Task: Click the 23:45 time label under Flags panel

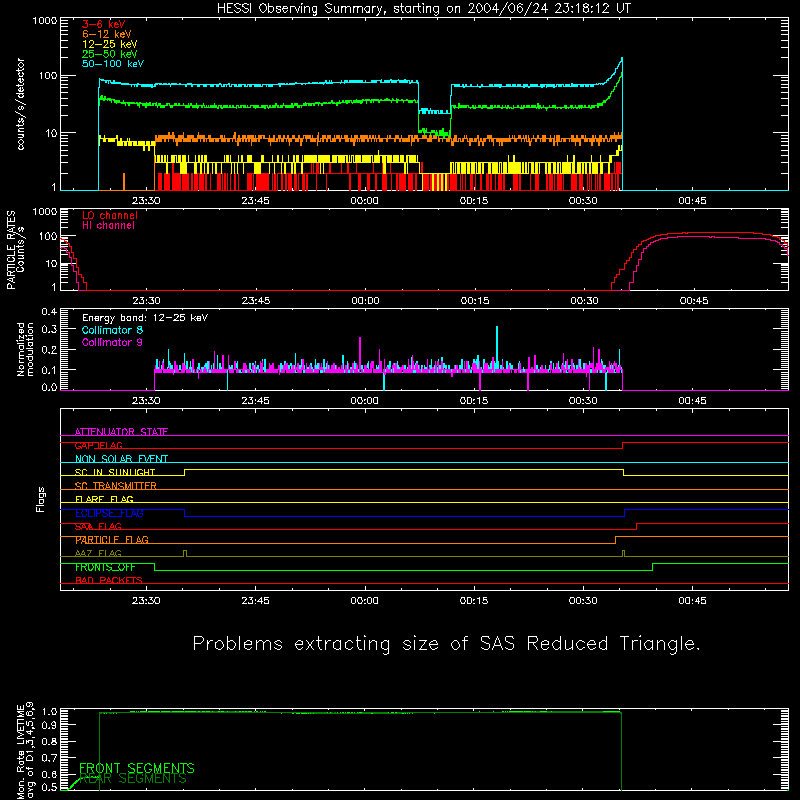Action: (255, 601)
